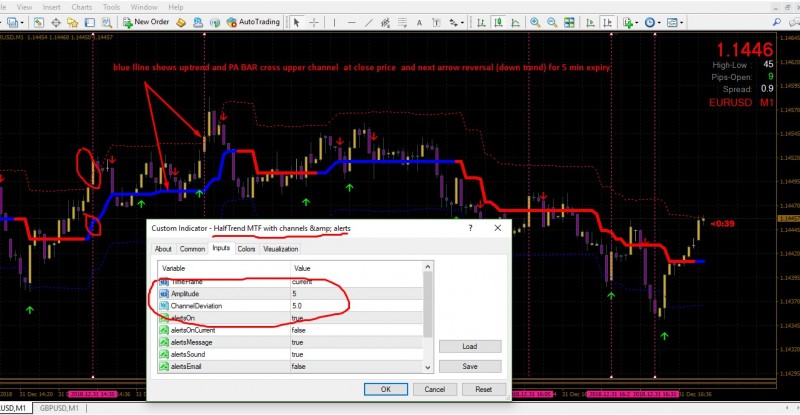The height and width of the screenshot is (415, 800).
Task: Open the Charts menu
Action: 82,7
